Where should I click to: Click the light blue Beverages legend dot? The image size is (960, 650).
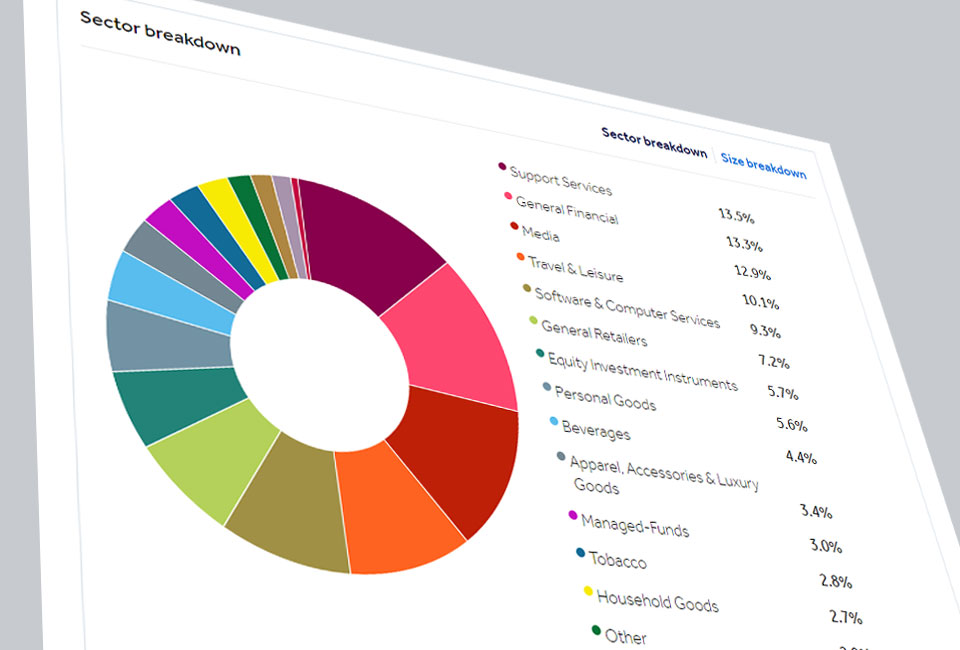point(554,421)
